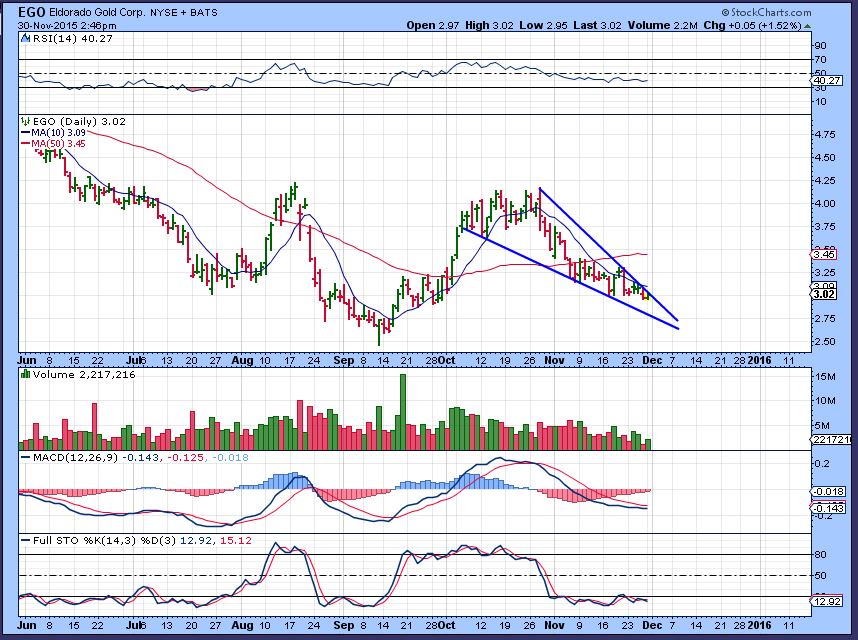Click the RSI(14) indicator icon
858x640 pixels.
pyautogui.click(x=25, y=38)
